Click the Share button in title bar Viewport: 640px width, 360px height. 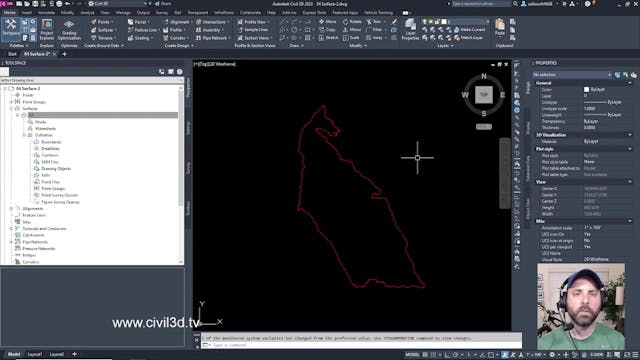coord(163,4)
